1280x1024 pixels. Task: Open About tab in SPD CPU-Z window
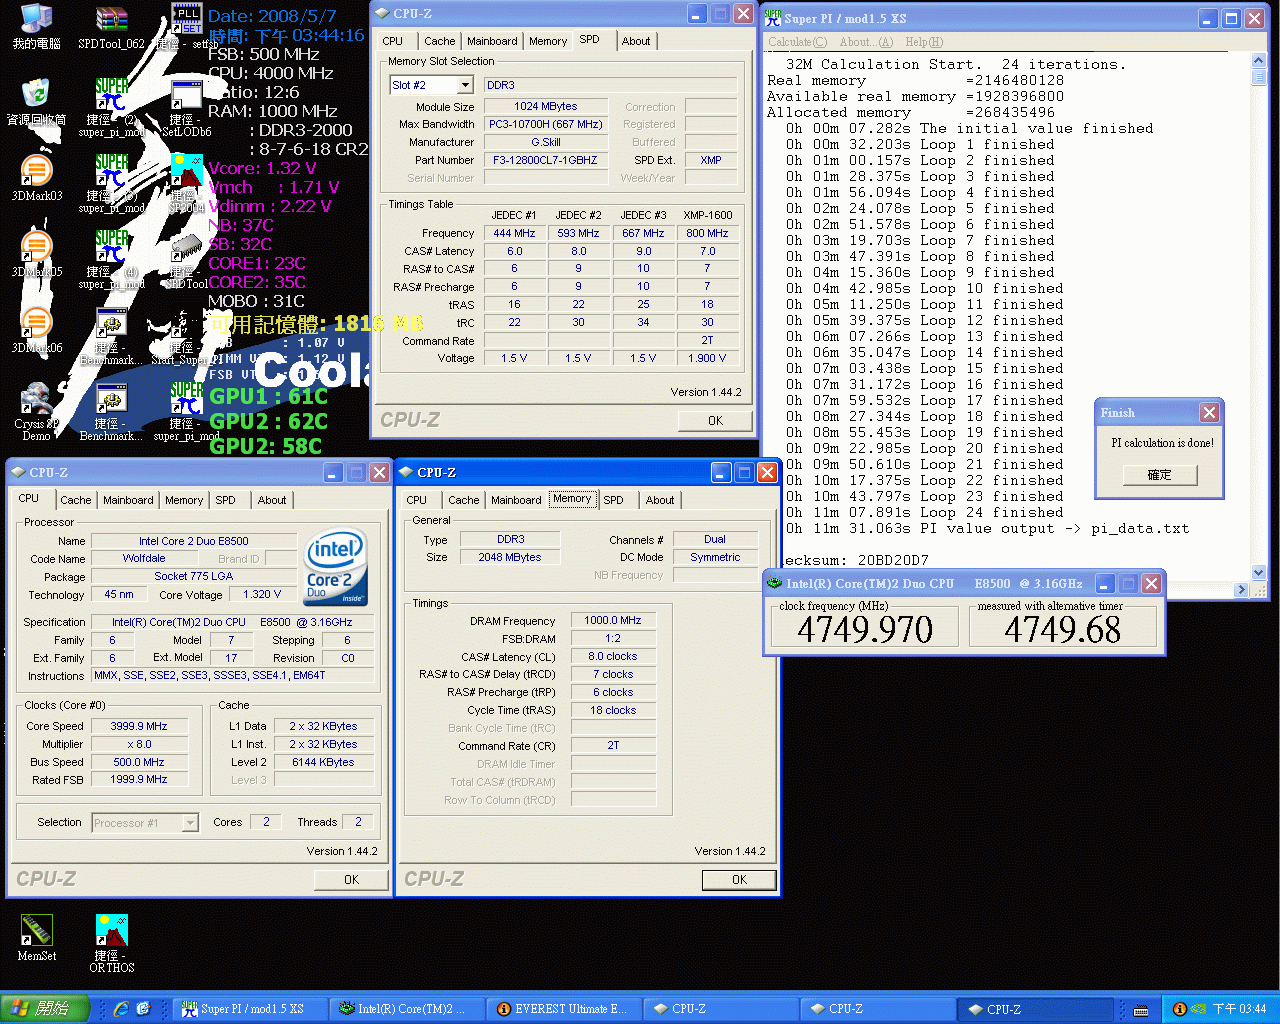point(636,41)
